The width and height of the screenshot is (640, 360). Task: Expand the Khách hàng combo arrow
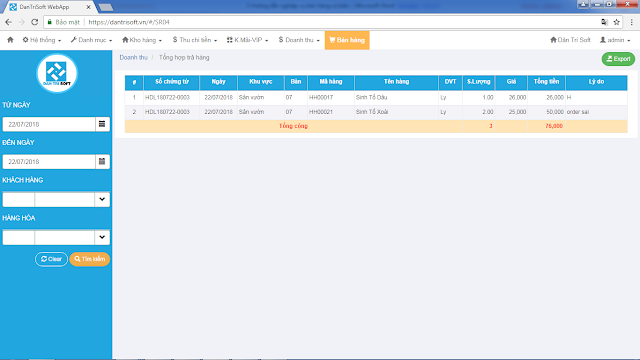[102, 199]
